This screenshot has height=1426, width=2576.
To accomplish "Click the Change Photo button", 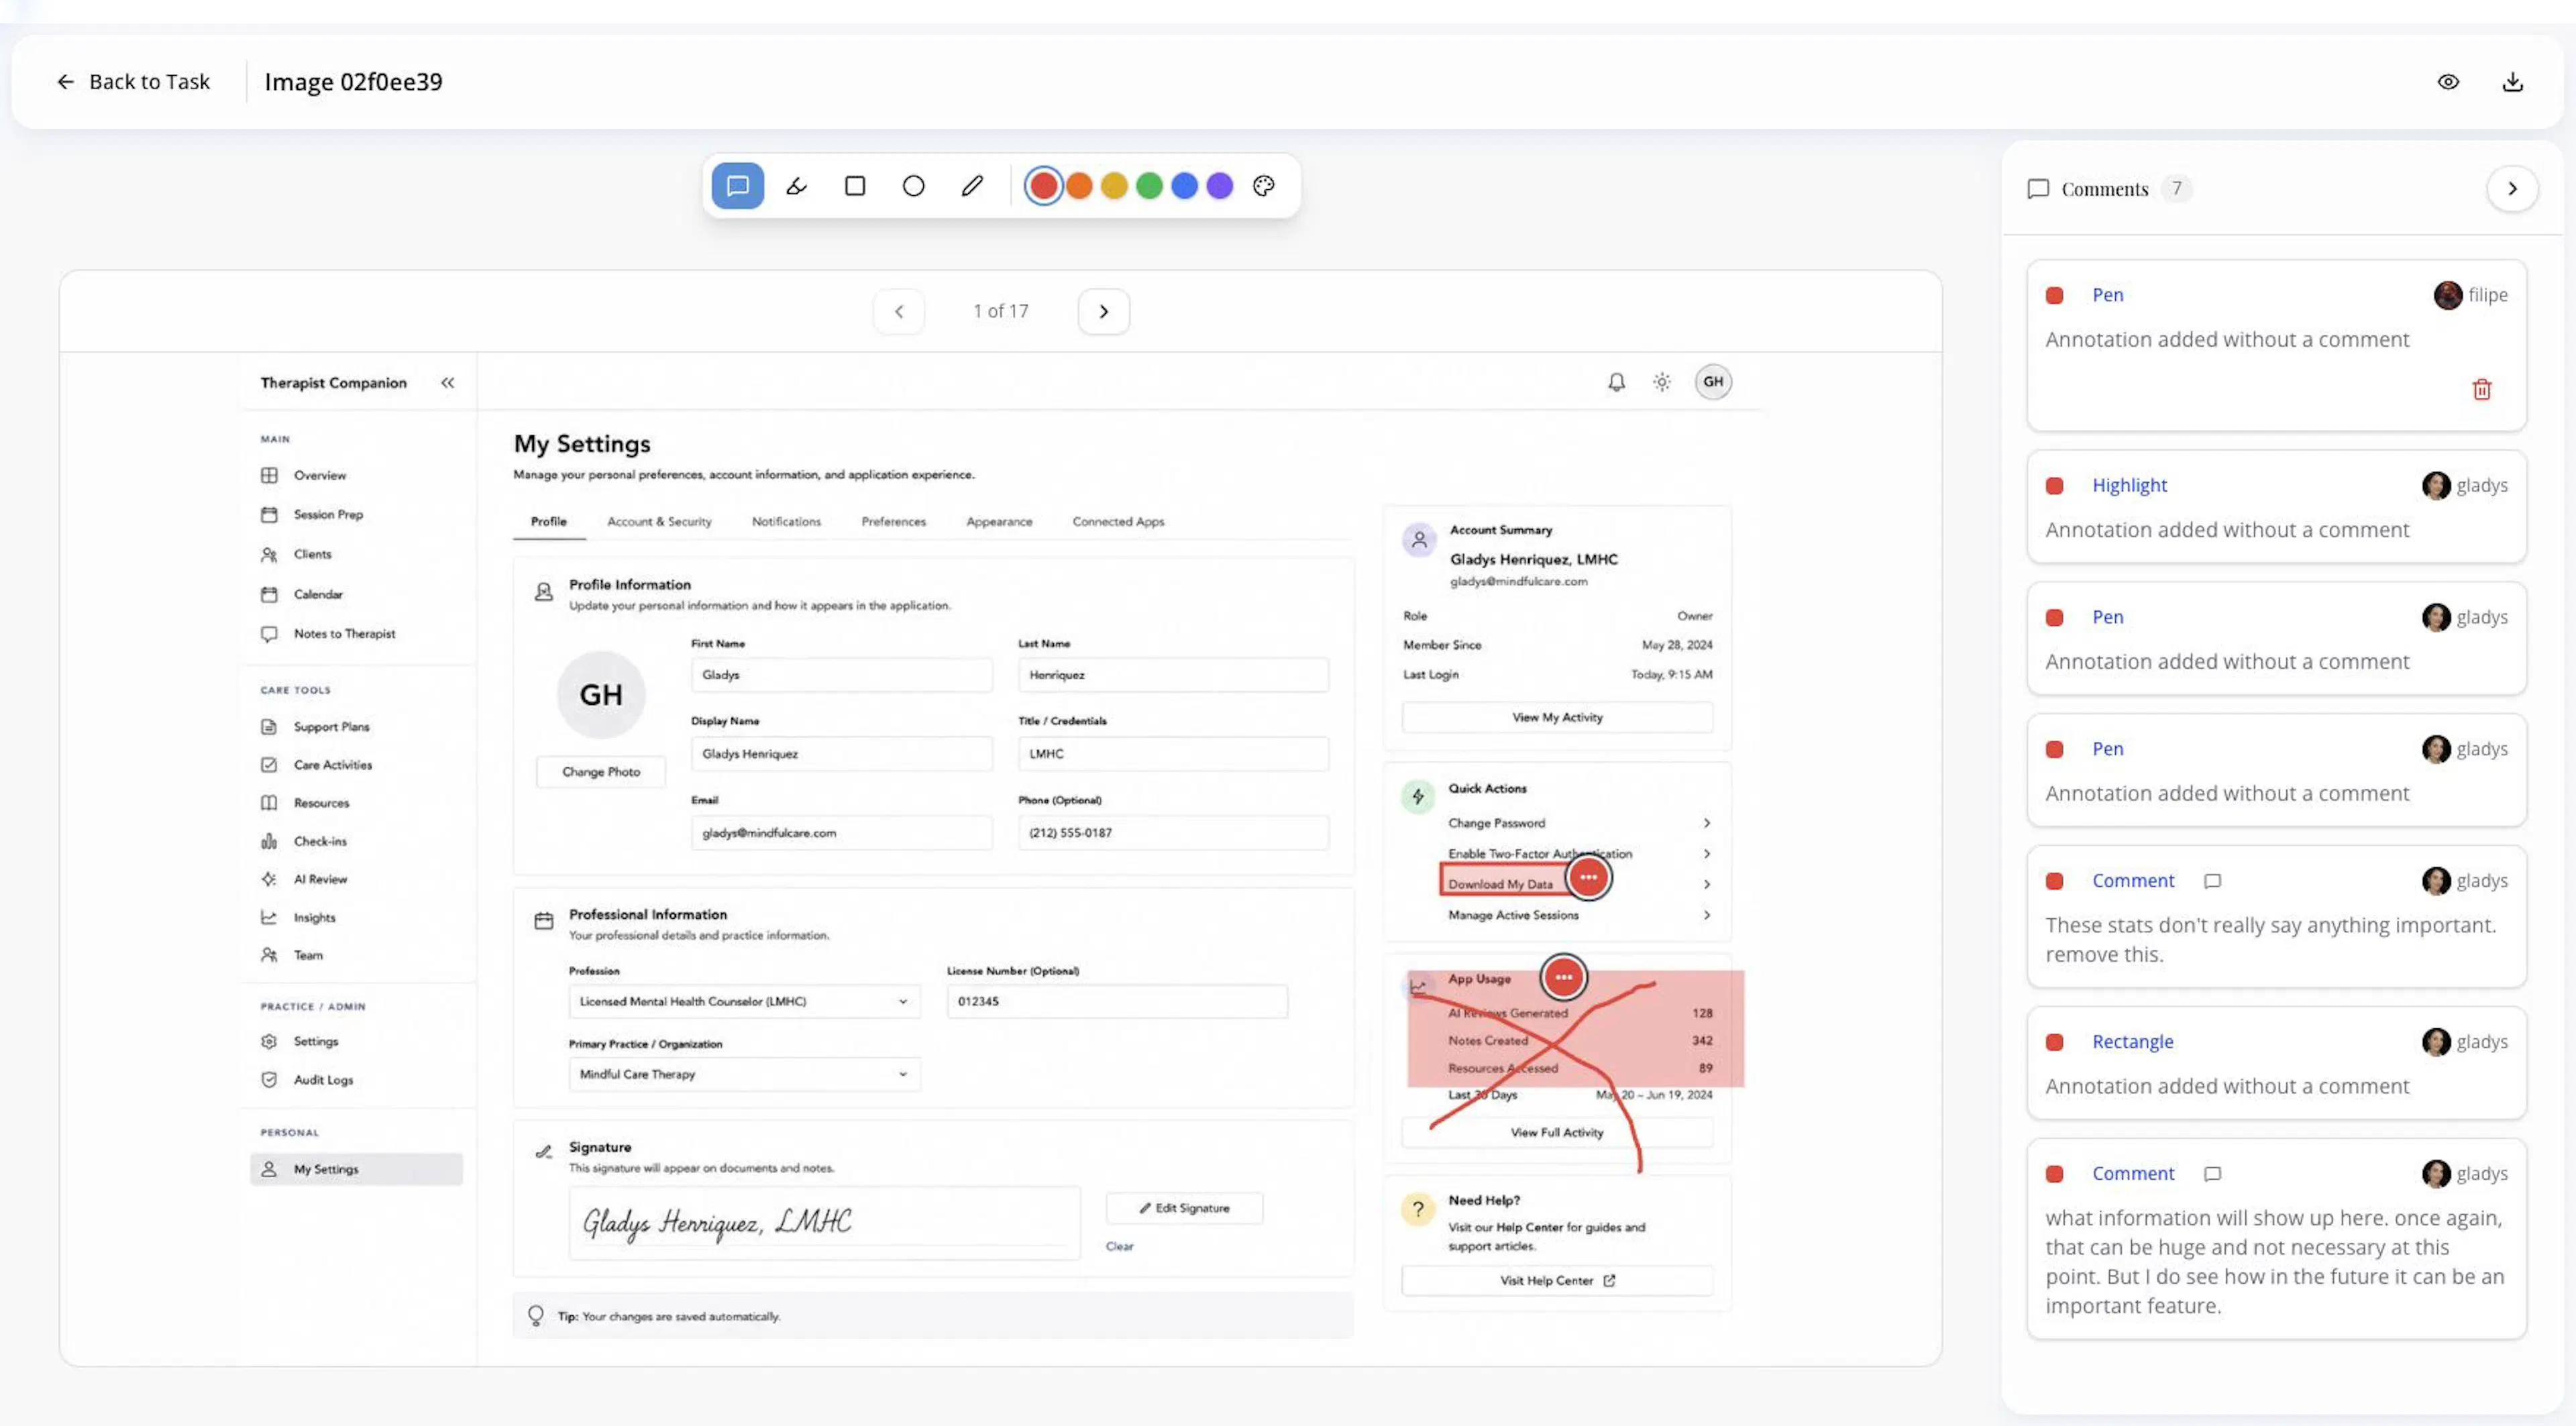I will click(600, 772).
